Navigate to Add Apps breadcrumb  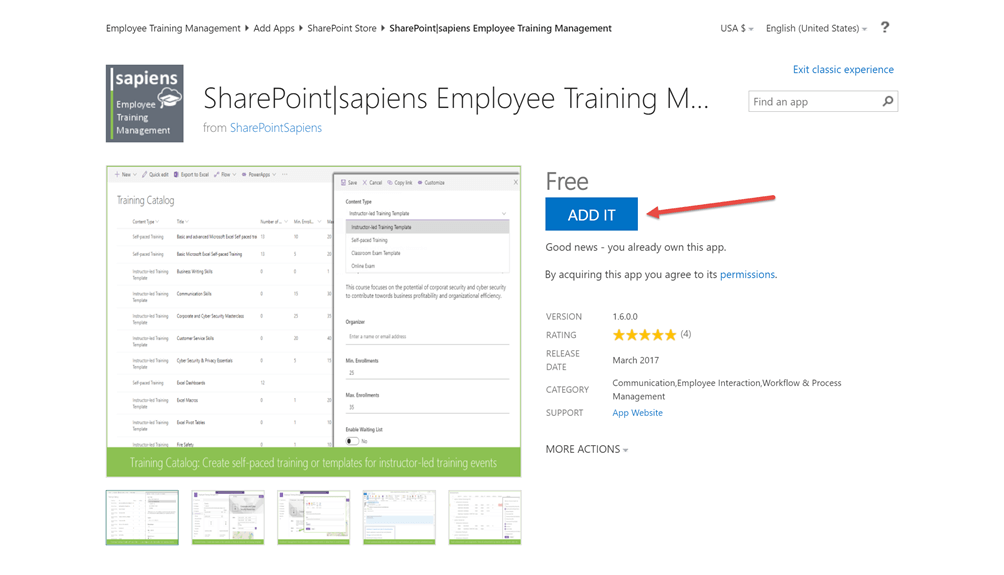[x=274, y=29]
